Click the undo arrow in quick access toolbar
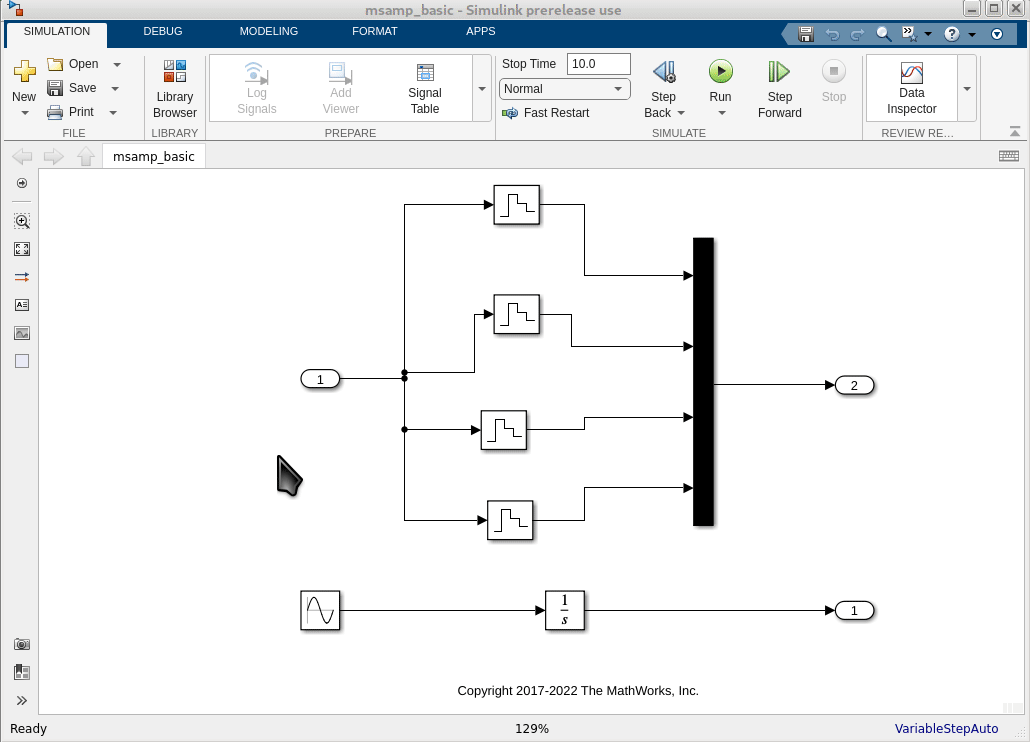Image resolution: width=1030 pixels, height=742 pixels. click(x=832, y=34)
